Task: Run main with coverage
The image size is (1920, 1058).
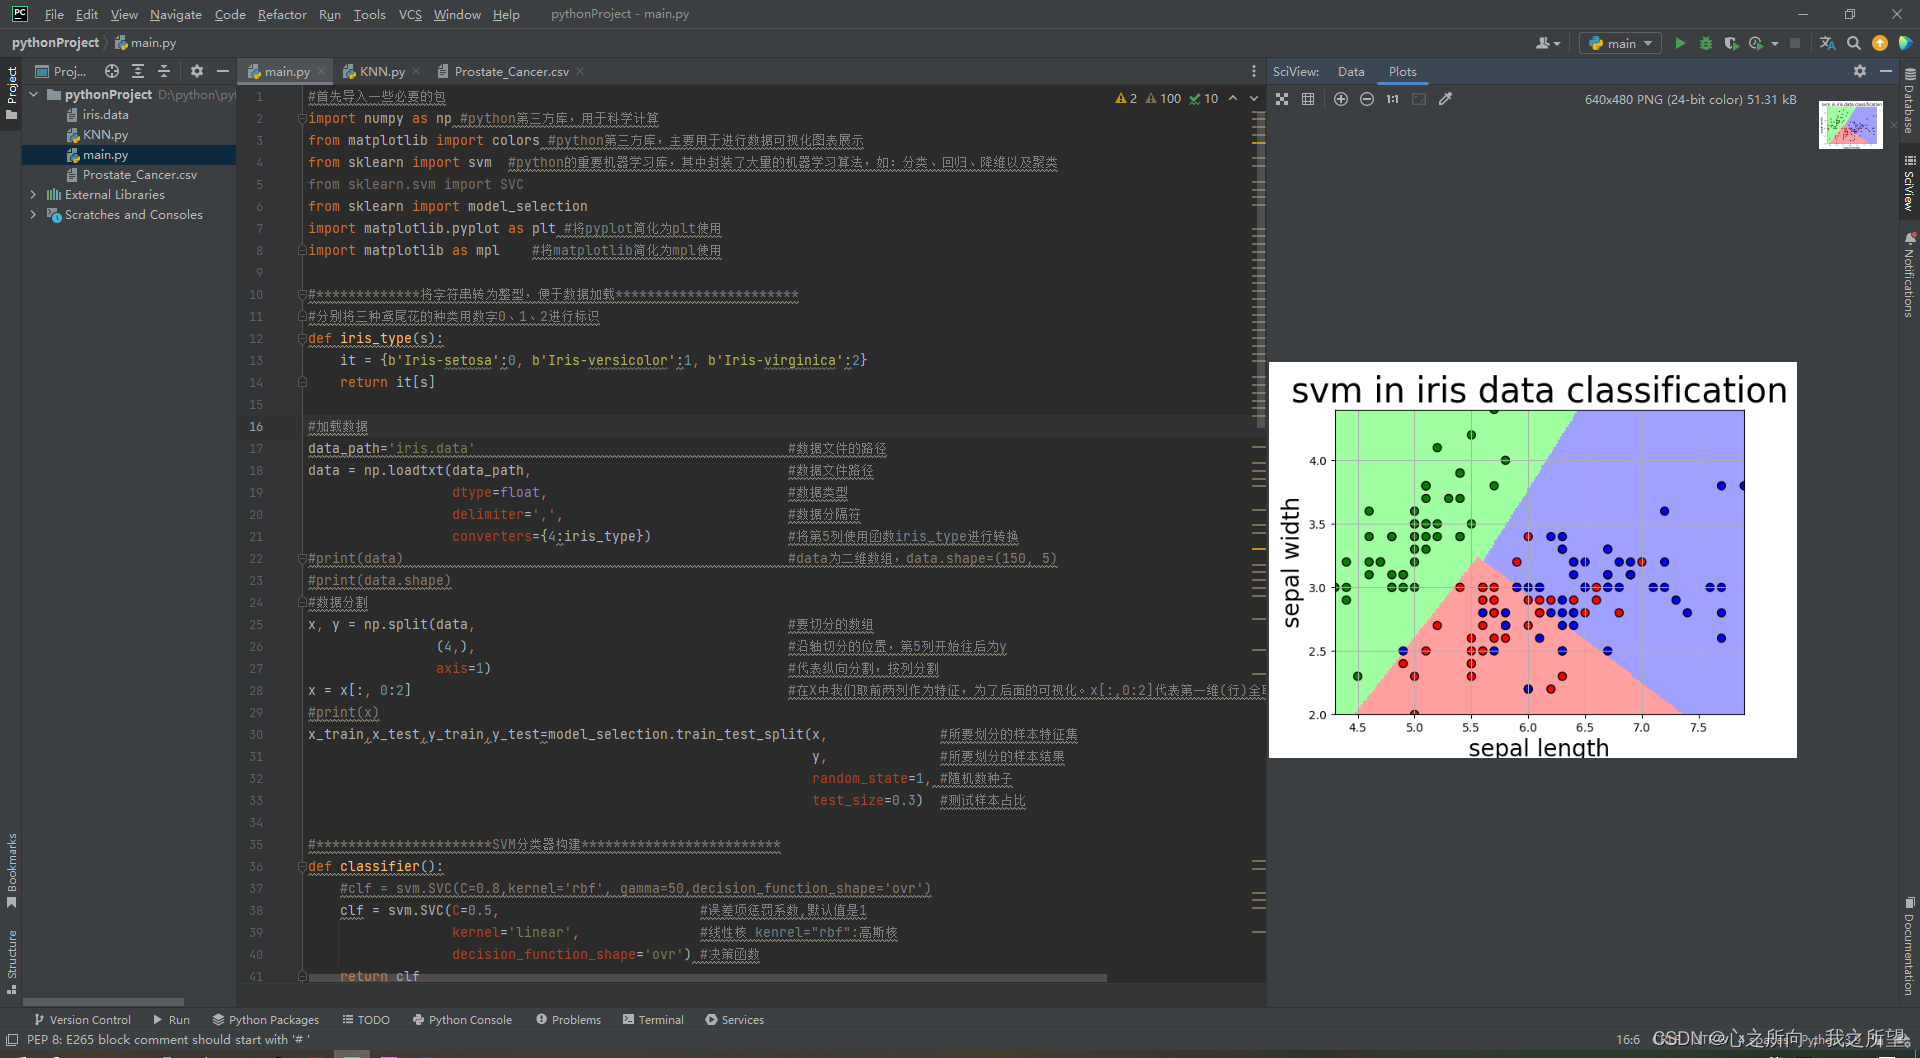Action: click(1731, 43)
